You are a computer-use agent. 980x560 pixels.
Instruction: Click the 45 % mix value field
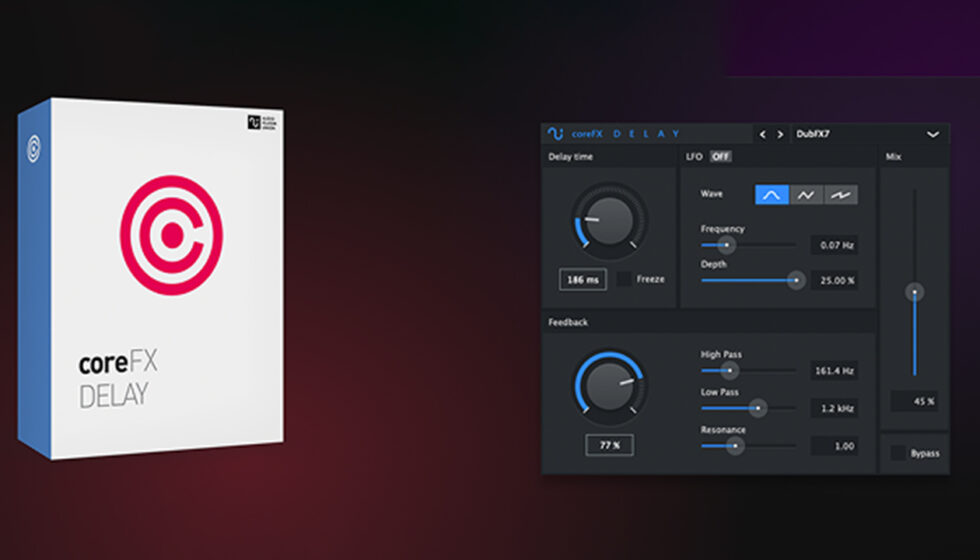tap(914, 401)
